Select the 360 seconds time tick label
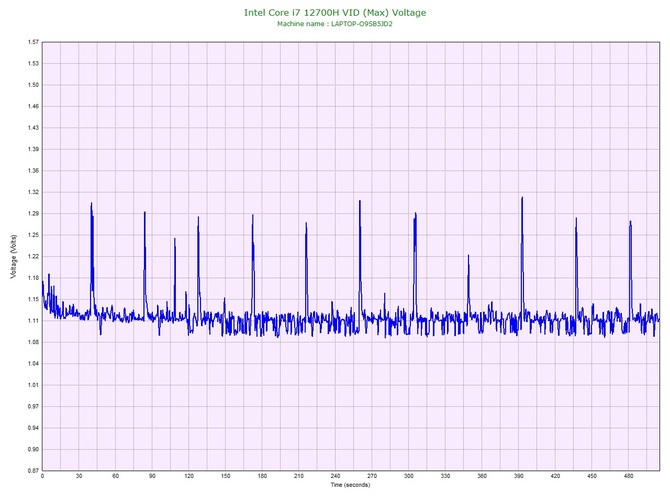Image resolution: width=670 pixels, height=502 pixels. (x=482, y=476)
